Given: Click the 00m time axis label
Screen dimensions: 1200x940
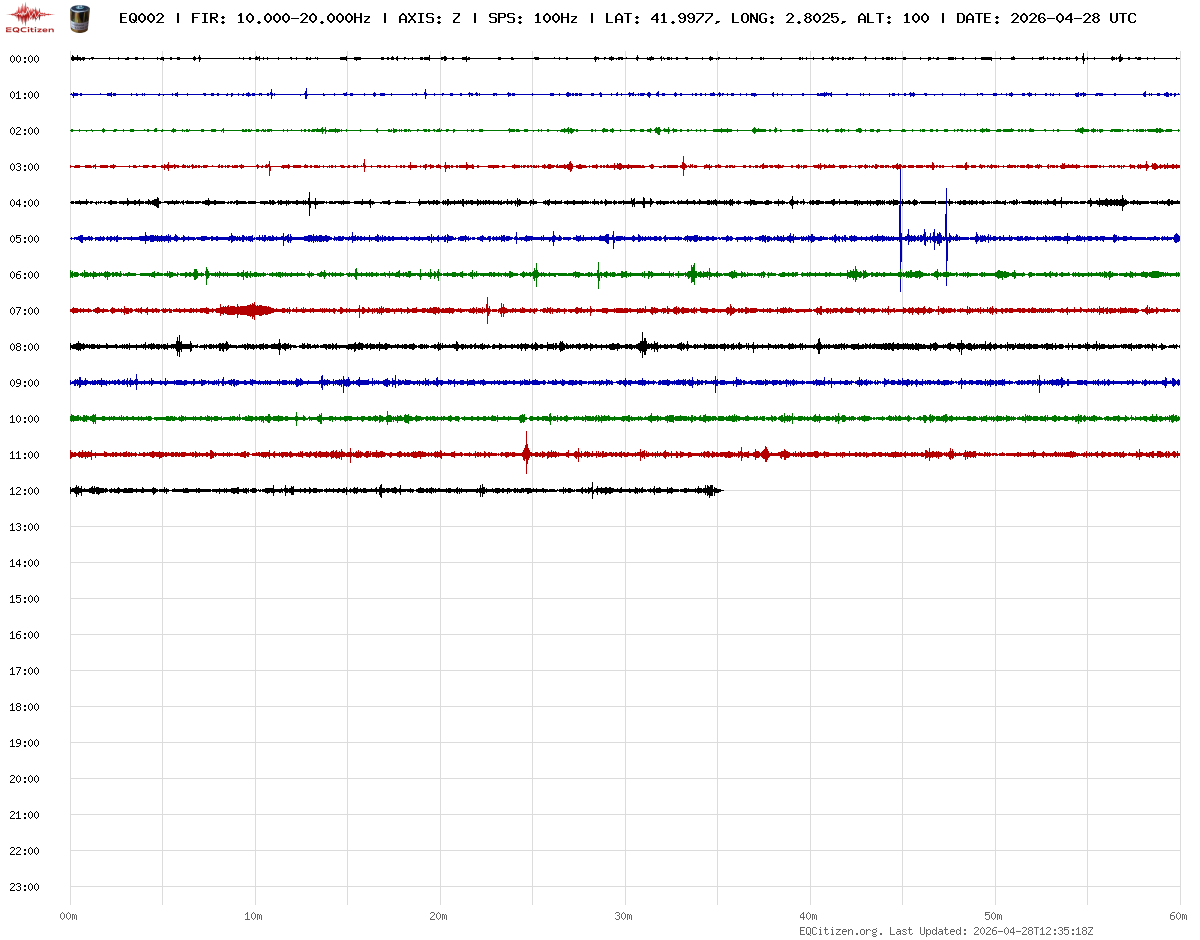Looking at the screenshot, I should [69, 916].
